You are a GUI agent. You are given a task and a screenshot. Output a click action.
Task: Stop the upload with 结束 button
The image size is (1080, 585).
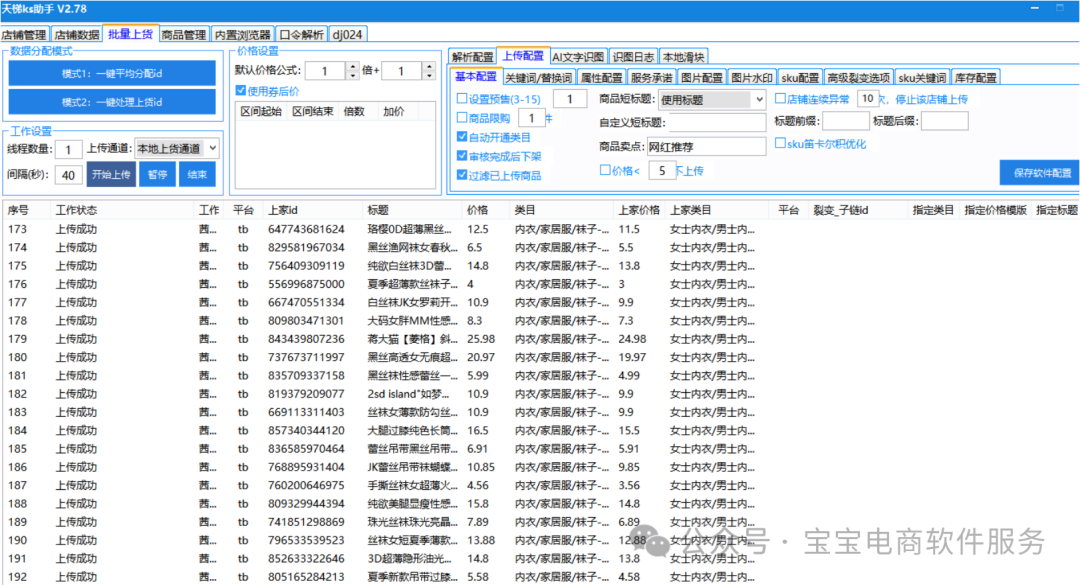(197, 174)
